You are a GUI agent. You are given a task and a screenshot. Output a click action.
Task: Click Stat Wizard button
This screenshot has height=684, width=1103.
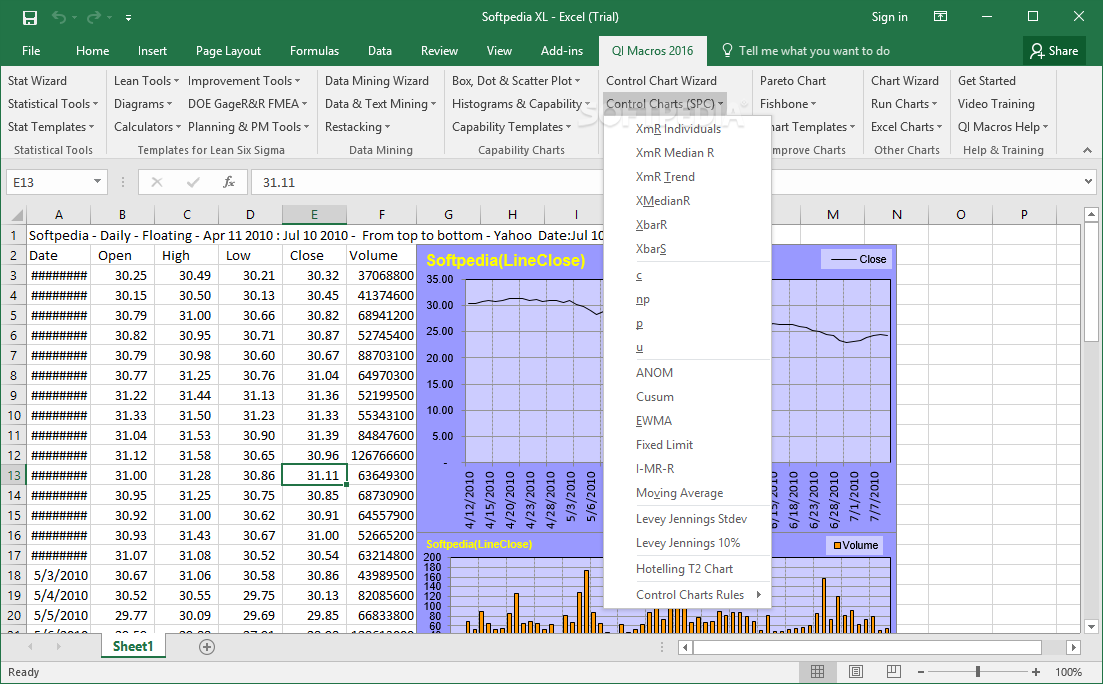[x=37, y=81]
